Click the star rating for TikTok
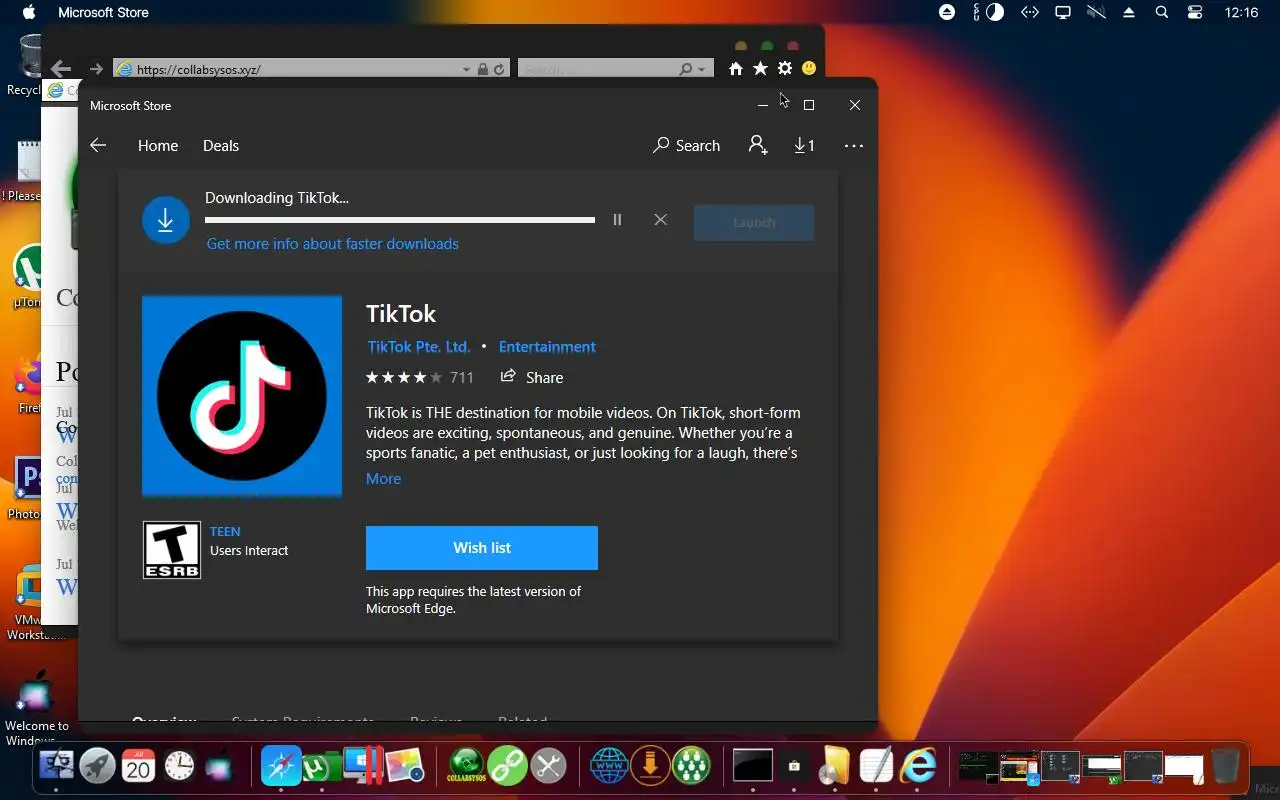 404,377
